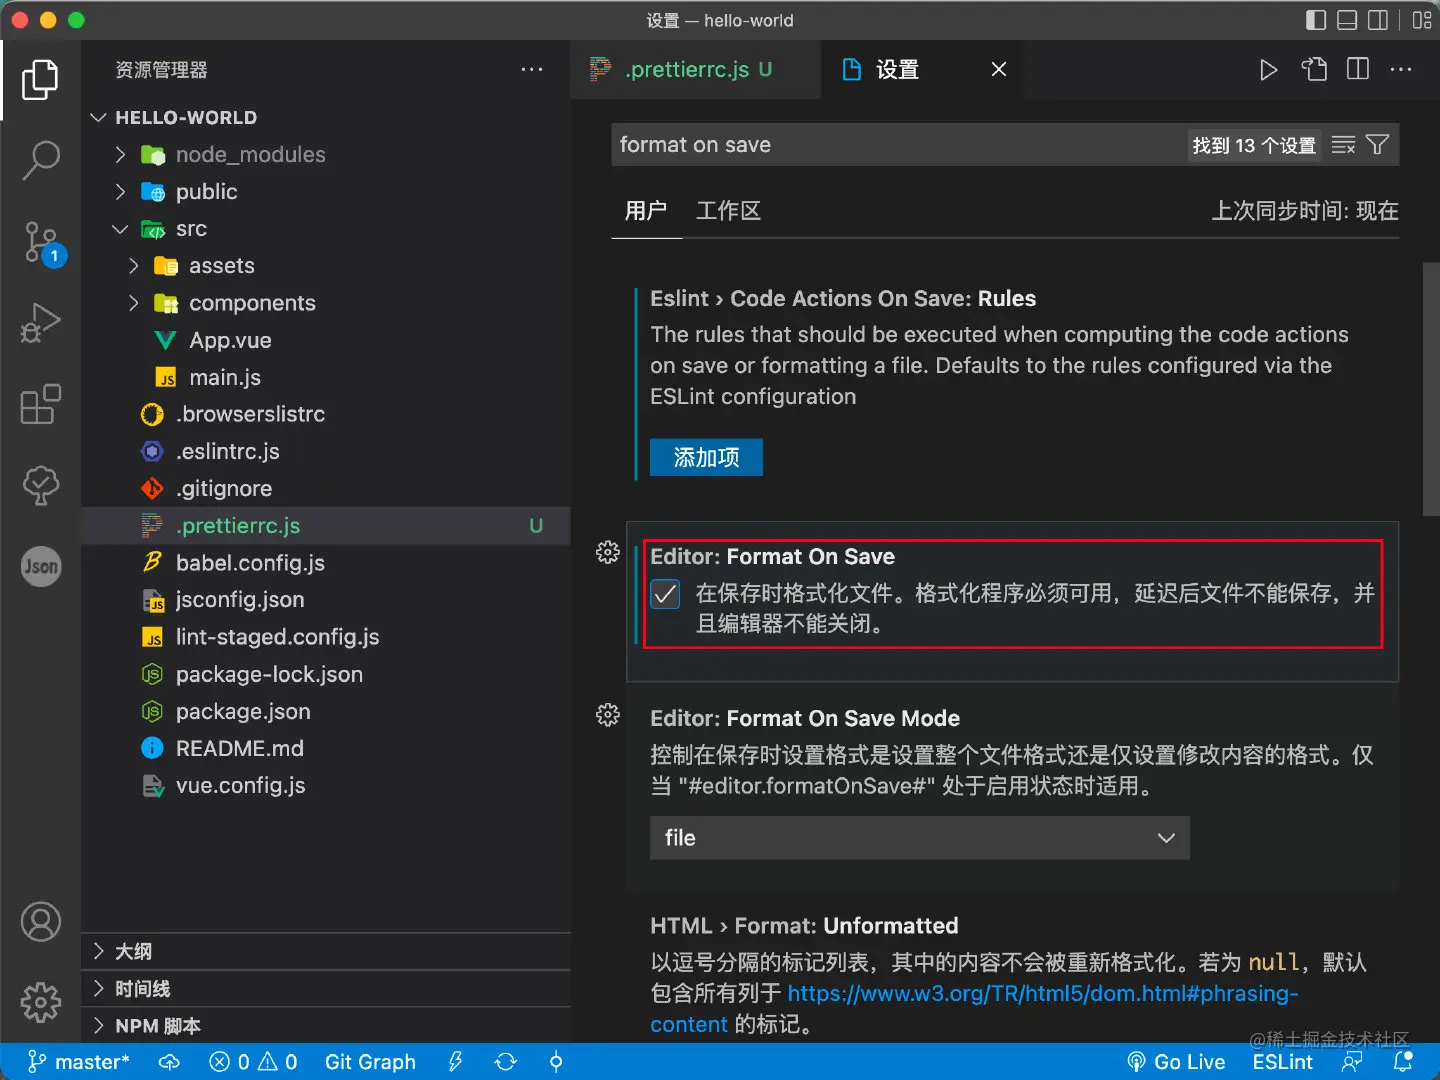Click the format on save search field
Screen dimensions: 1440x1080
pyautogui.click(x=900, y=145)
